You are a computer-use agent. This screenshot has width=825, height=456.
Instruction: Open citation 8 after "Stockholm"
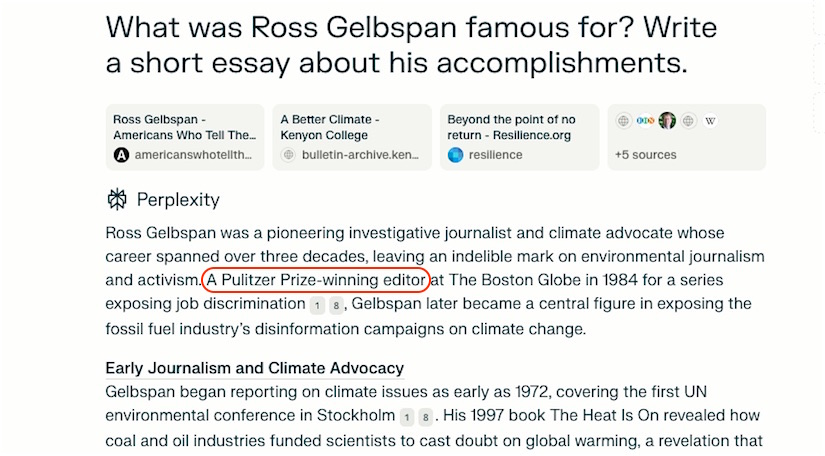click(x=427, y=417)
